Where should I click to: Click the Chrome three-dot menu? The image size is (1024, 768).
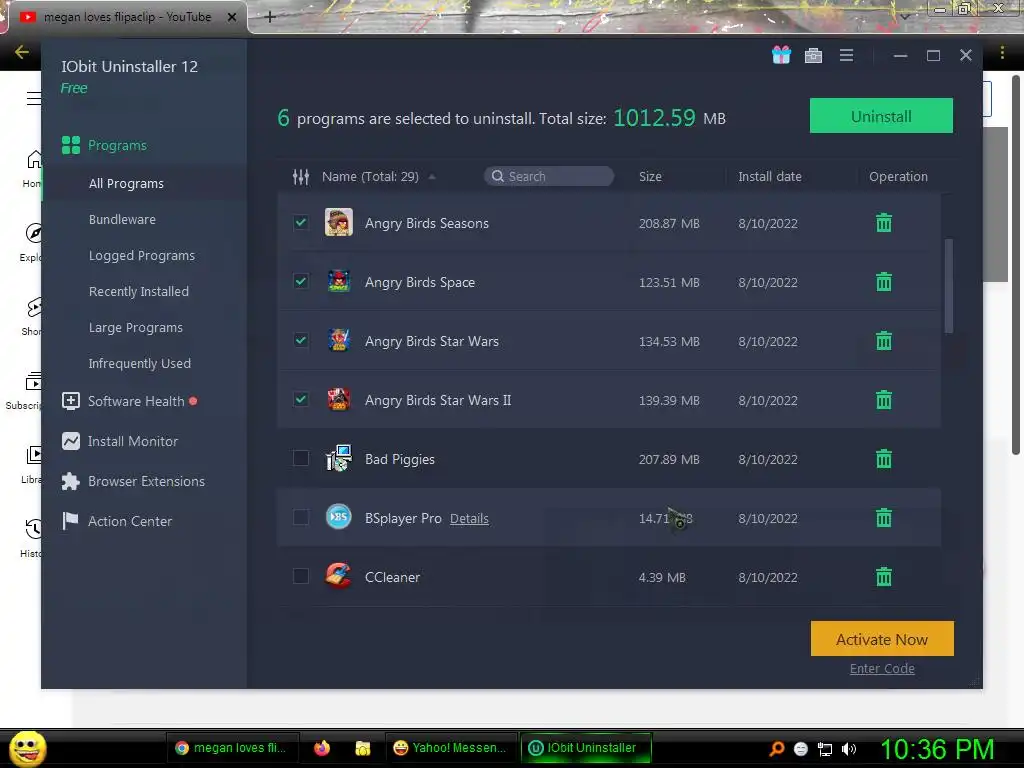point(1002,52)
